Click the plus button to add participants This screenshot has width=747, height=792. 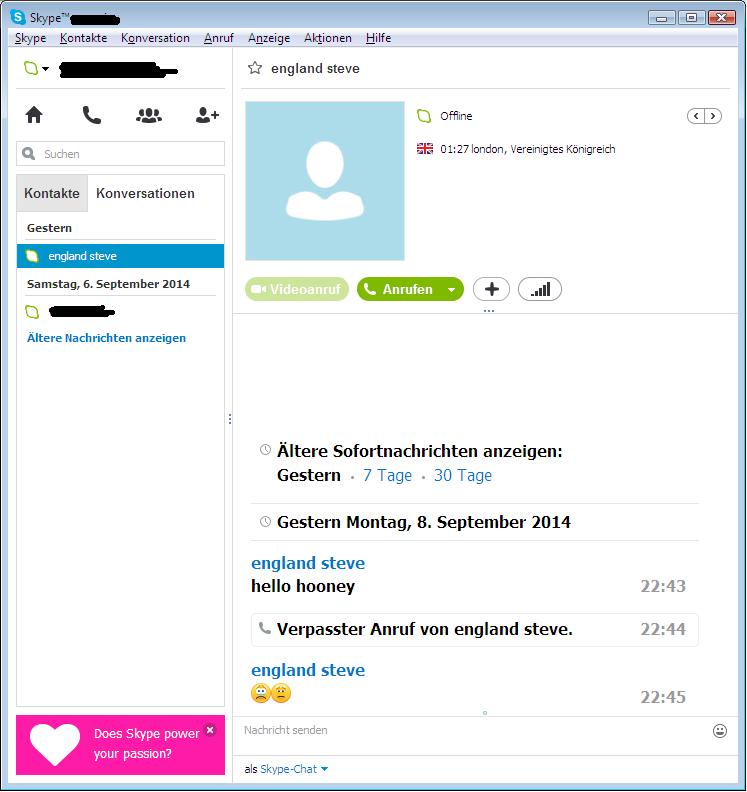tap(491, 289)
